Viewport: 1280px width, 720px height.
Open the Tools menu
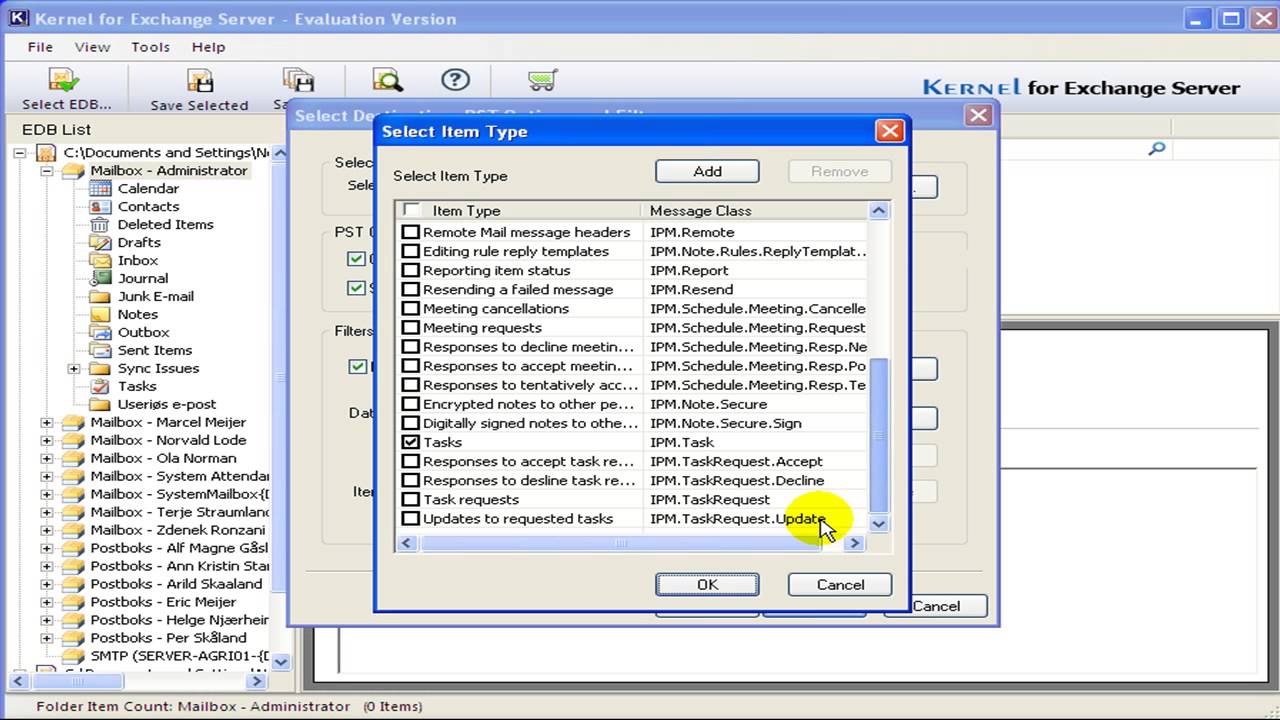tap(150, 47)
